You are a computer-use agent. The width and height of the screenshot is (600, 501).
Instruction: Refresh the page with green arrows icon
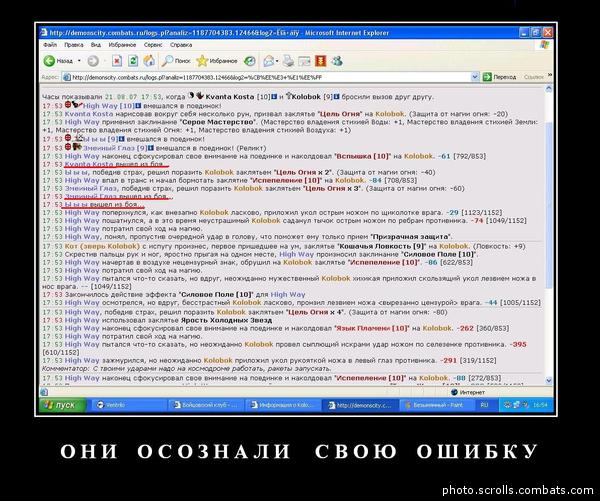coord(133,61)
